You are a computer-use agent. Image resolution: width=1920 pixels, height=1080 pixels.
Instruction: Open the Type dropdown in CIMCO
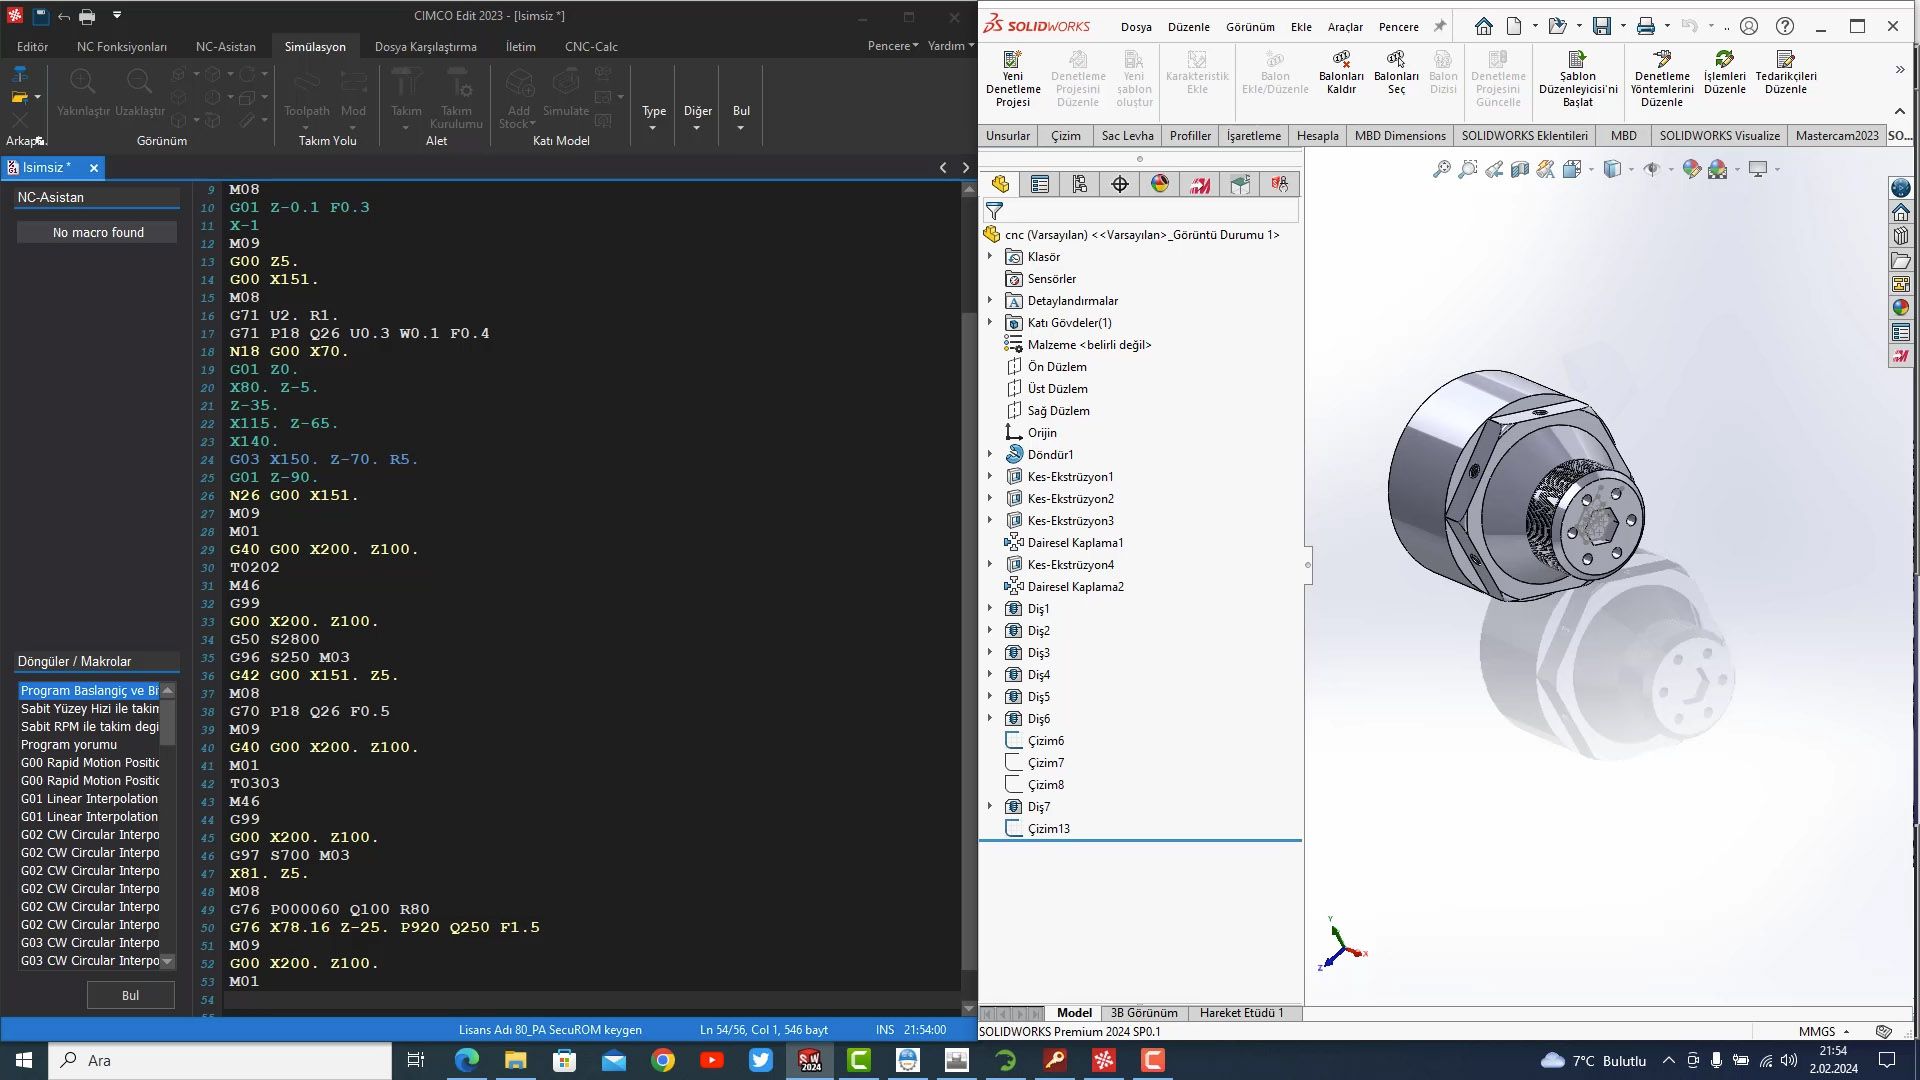[x=654, y=117]
